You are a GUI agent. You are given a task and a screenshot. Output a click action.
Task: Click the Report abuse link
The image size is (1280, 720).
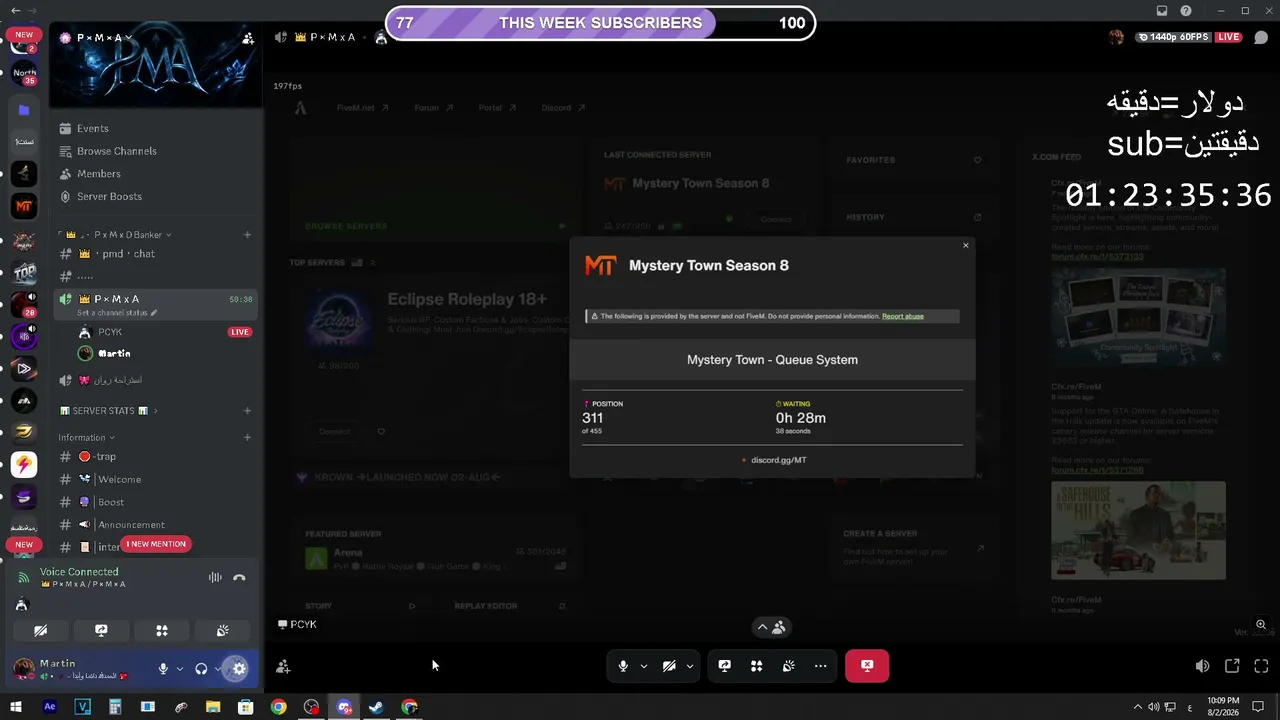[902, 316]
